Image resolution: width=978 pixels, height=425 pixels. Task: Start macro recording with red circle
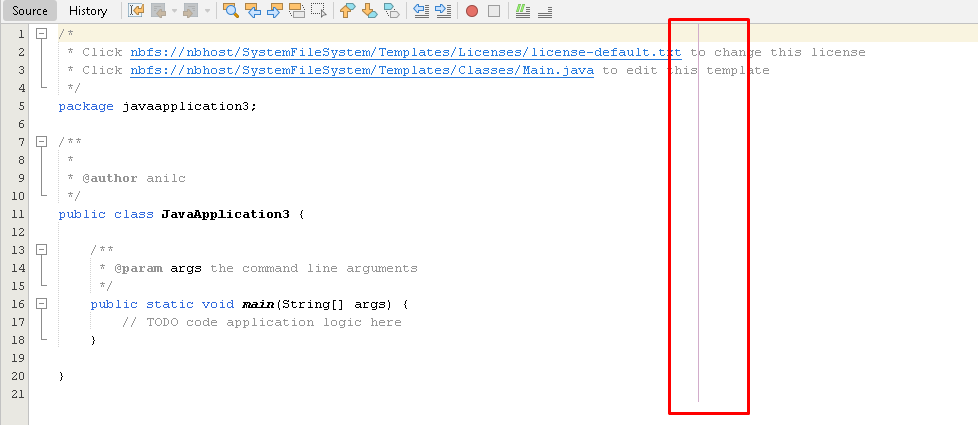472,11
